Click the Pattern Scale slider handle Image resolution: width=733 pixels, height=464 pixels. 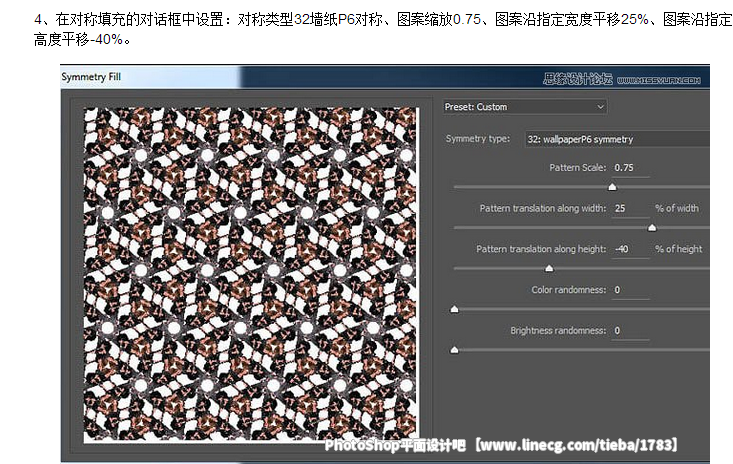click(612, 187)
